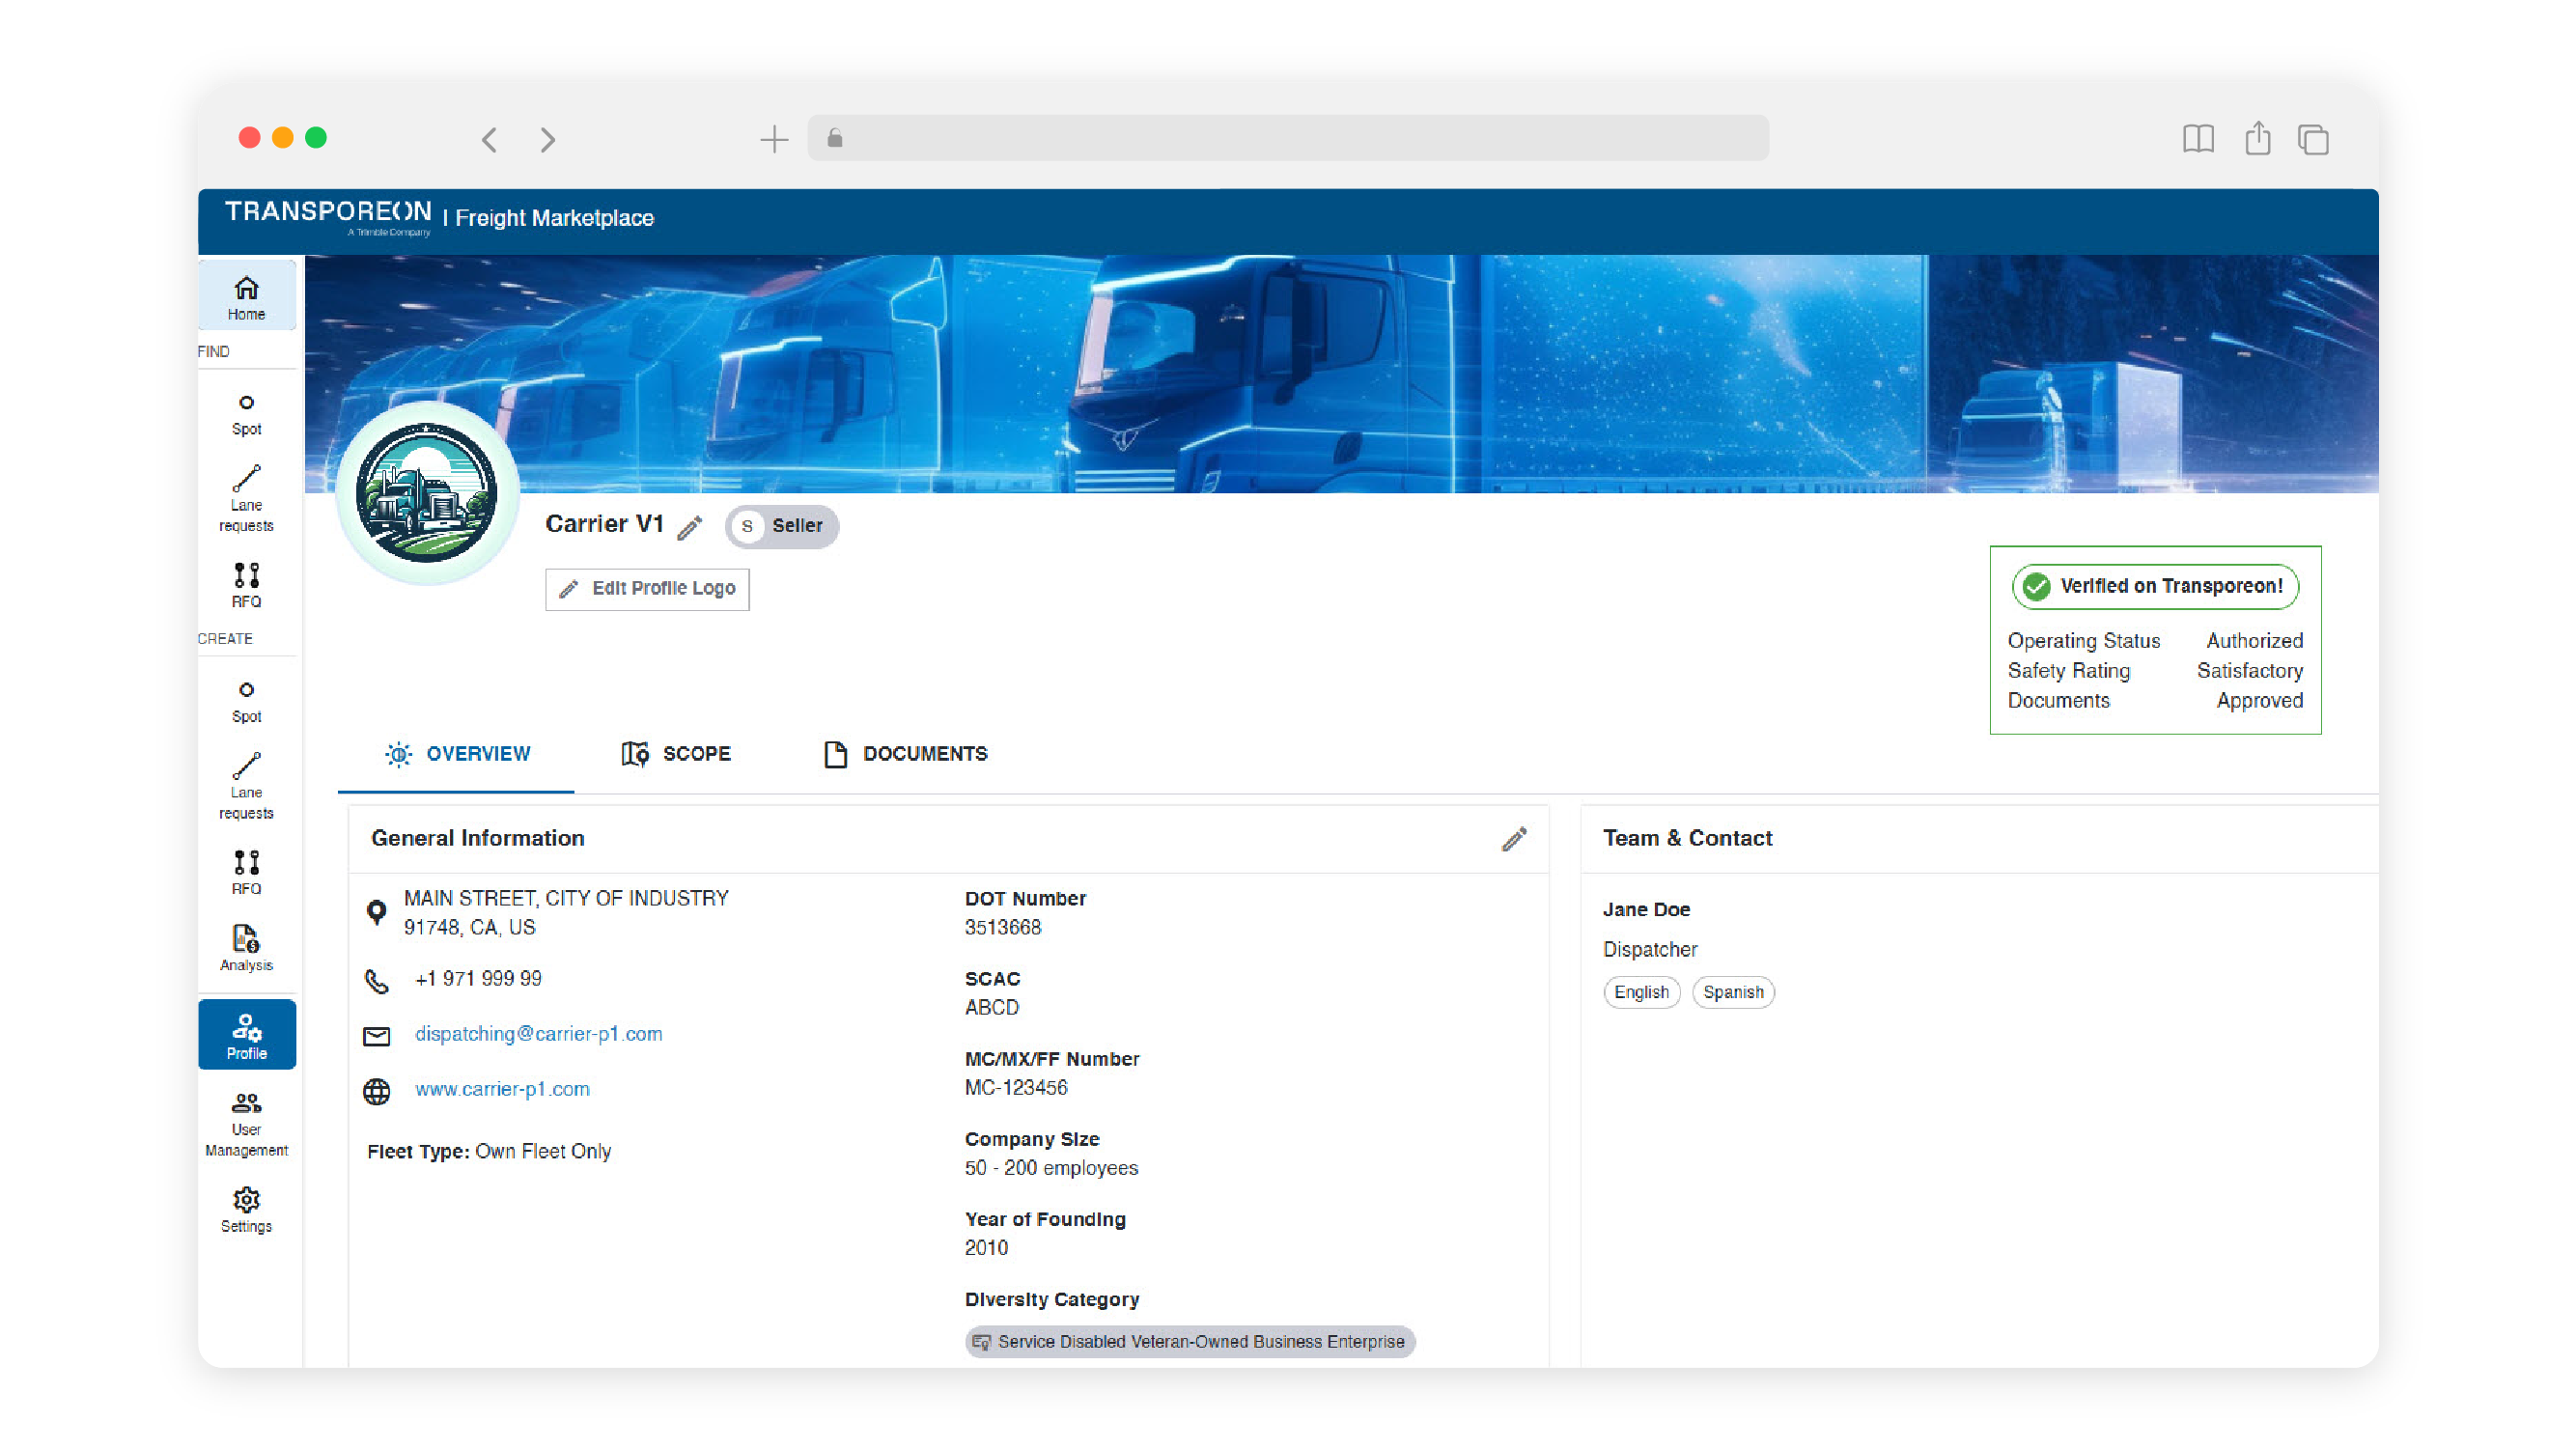This screenshot has height=1449, width=2576.
Task: Click Edit Profile Logo button
Action: point(647,588)
